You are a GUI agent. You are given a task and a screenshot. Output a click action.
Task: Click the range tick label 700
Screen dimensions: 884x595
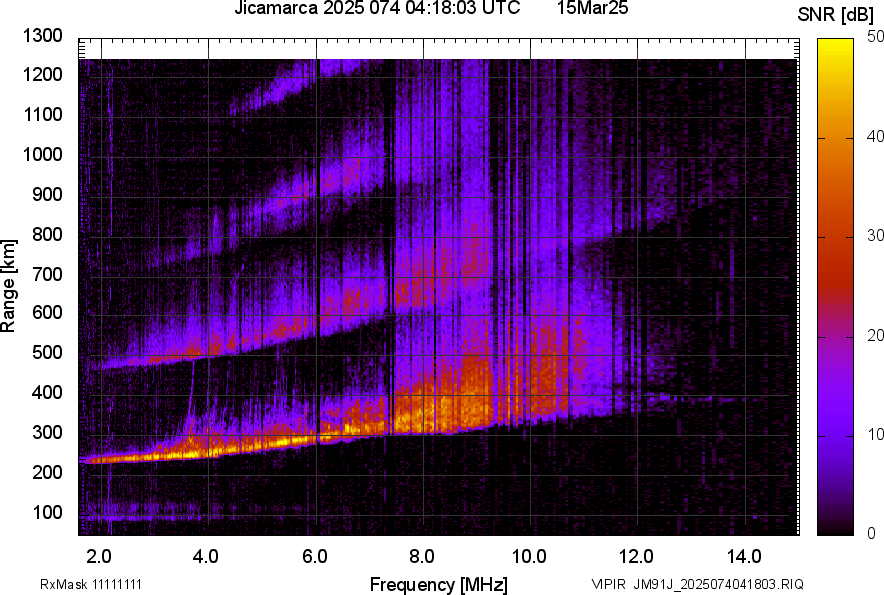47,274
